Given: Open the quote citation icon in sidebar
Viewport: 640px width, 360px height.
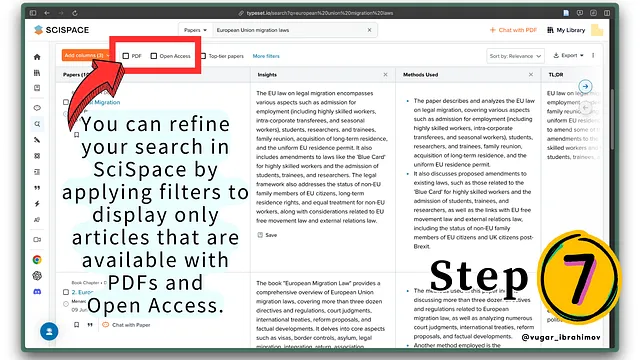Looking at the screenshot, I should click(x=37, y=188).
